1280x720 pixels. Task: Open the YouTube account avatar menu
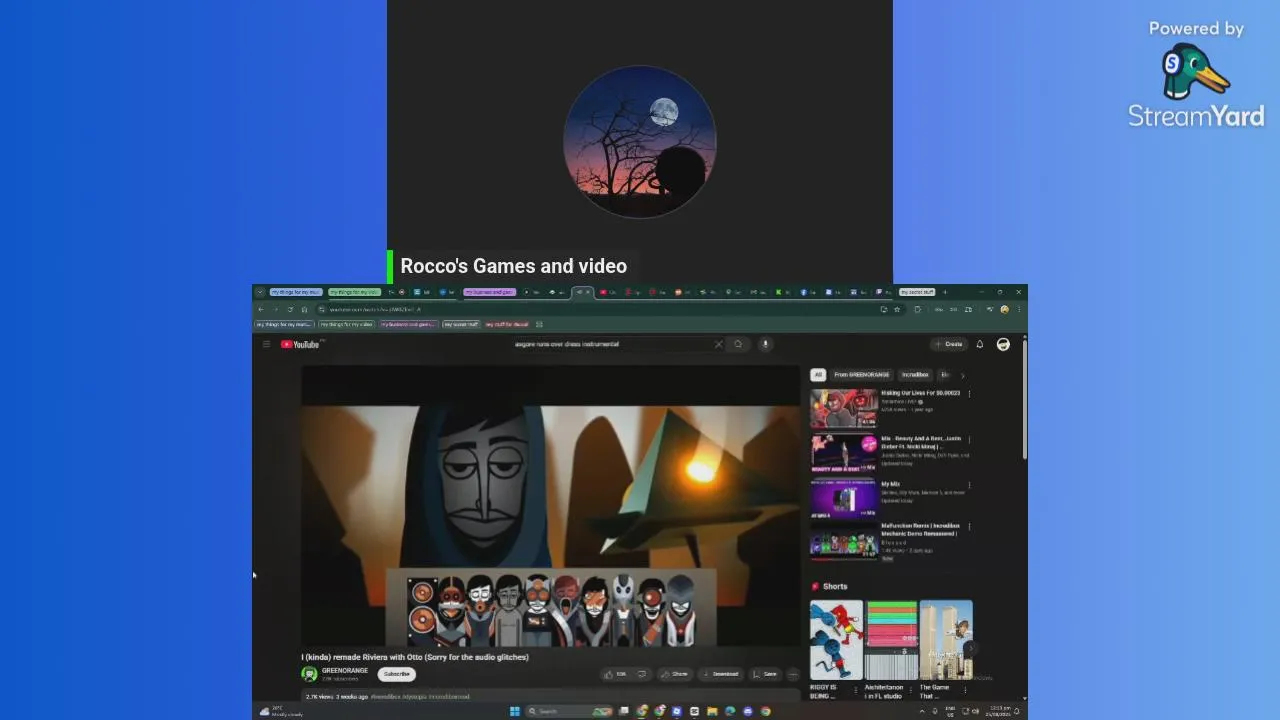[1003, 344]
